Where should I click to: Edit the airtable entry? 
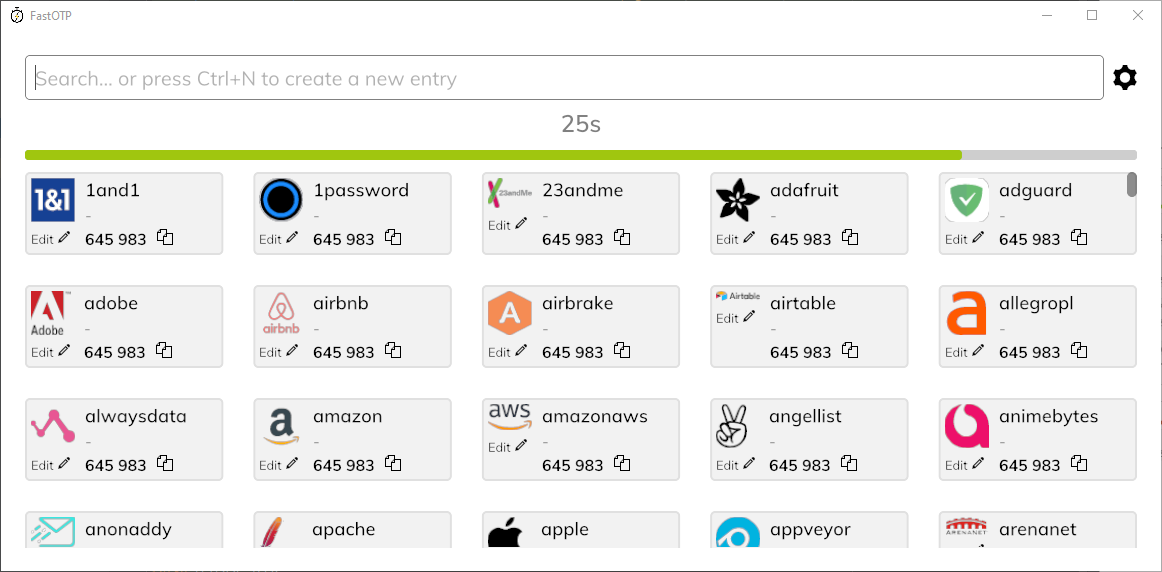pos(737,317)
